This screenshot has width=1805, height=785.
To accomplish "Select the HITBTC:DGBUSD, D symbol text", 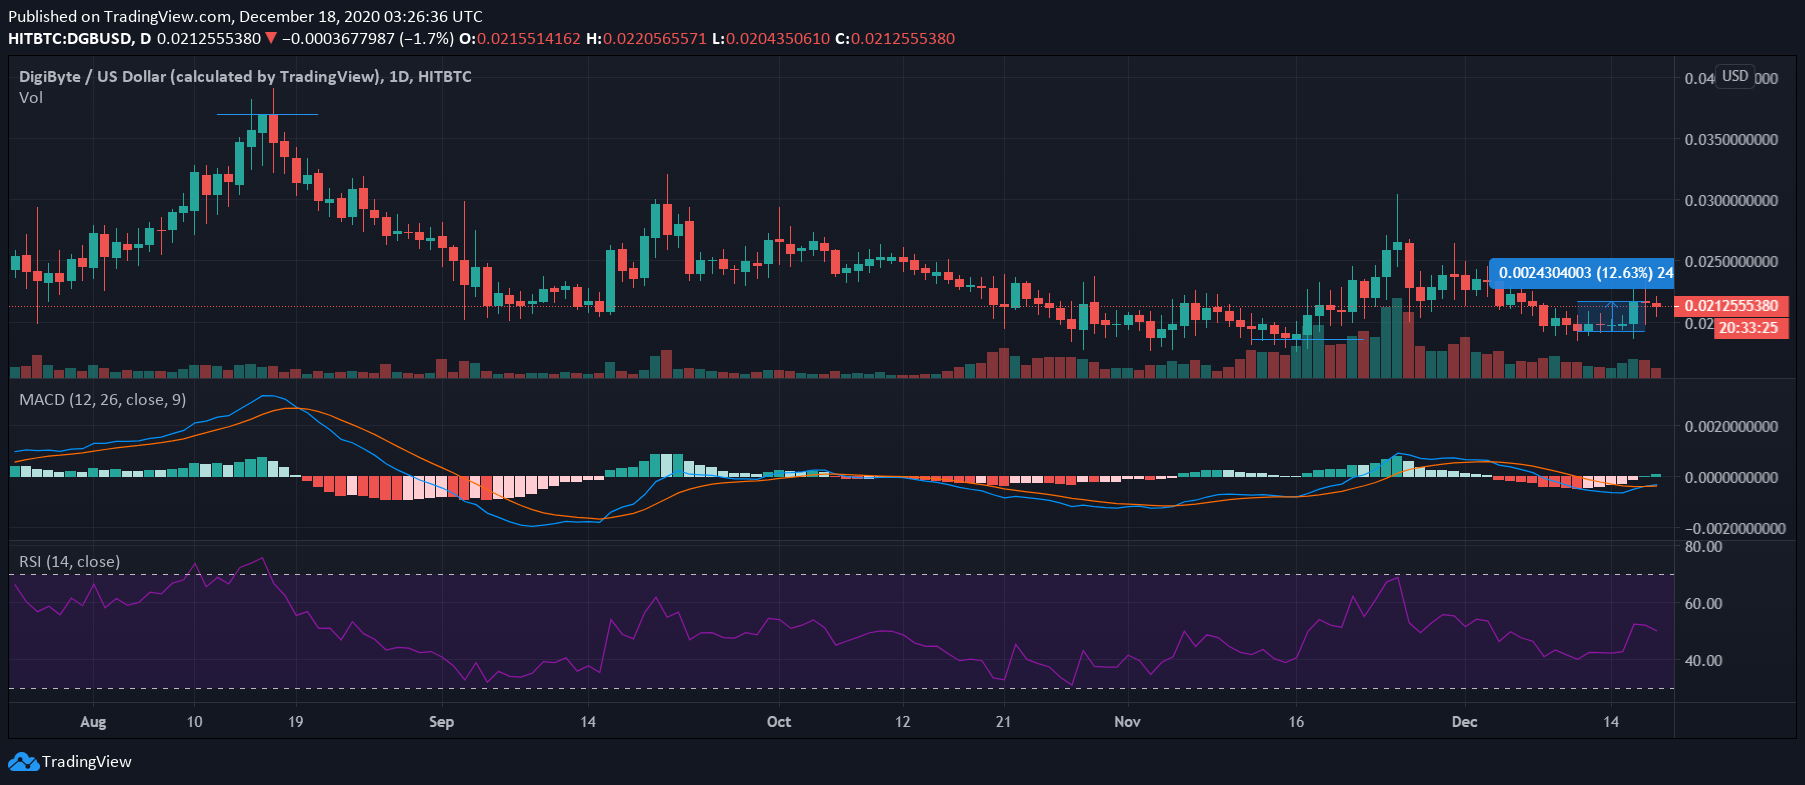I will click(x=80, y=38).
